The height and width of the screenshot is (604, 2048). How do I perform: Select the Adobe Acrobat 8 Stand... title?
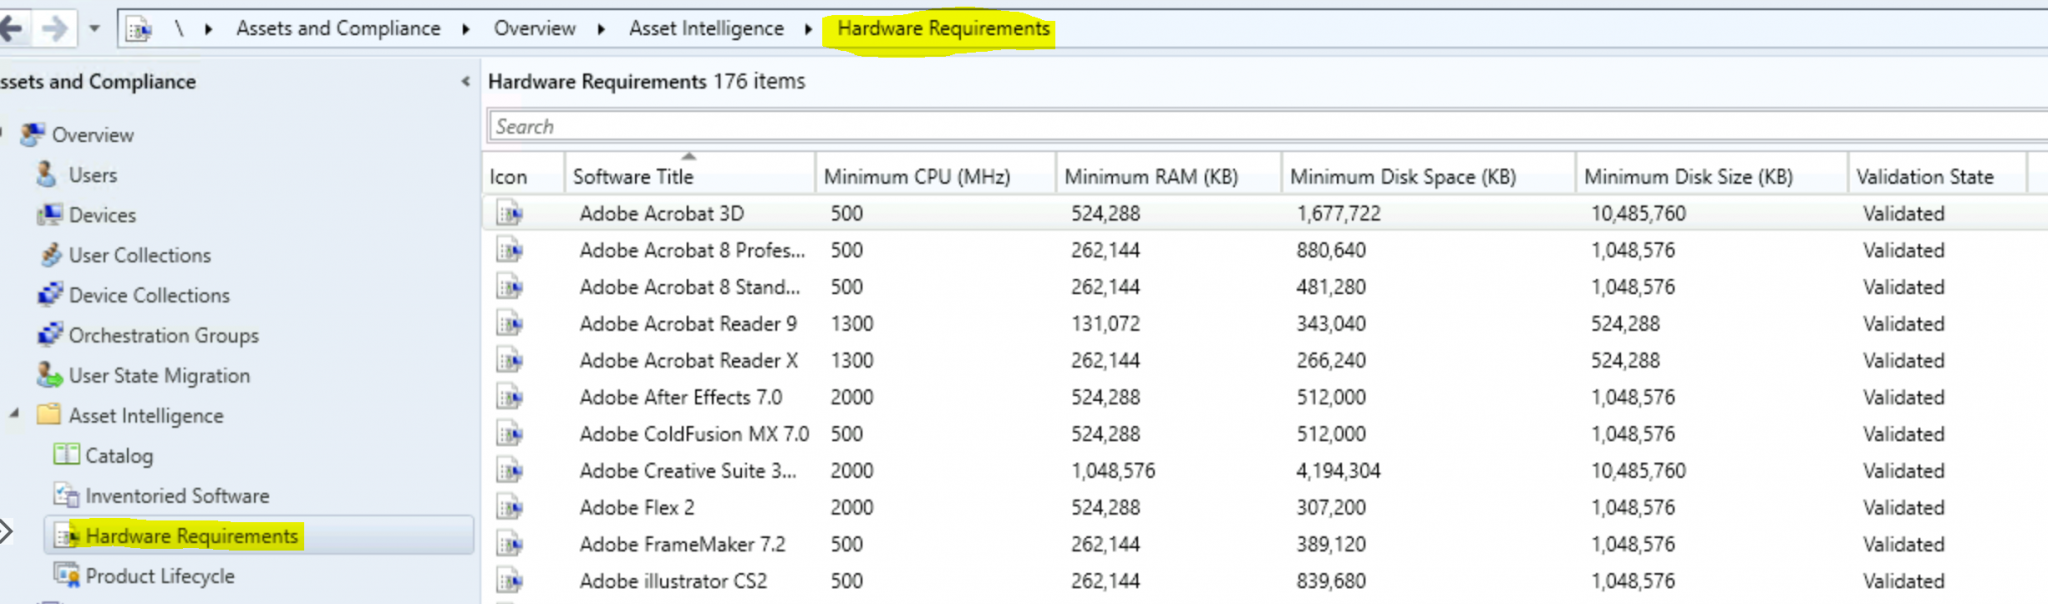tap(690, 287)
